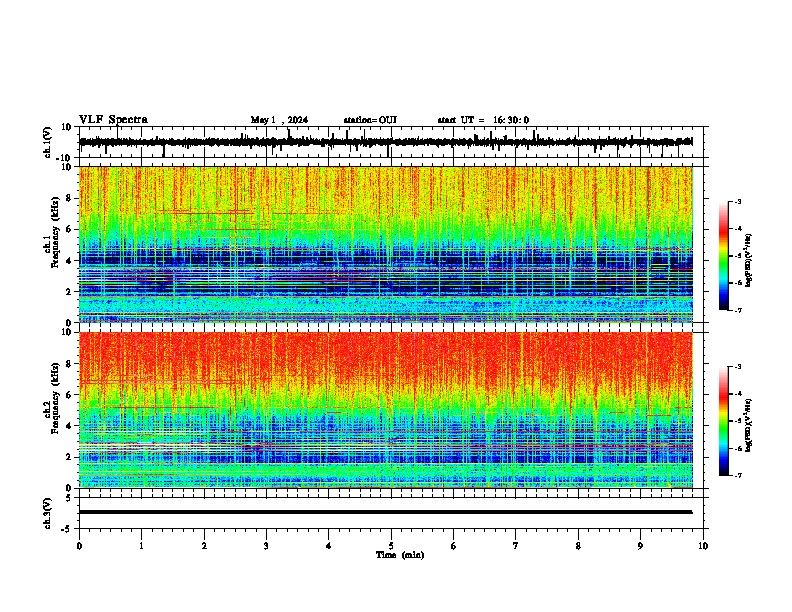The width and height of the screenshot is (792, 612).
Task: Click the "VLF Spectra" plot title
Action: [113, 120]
